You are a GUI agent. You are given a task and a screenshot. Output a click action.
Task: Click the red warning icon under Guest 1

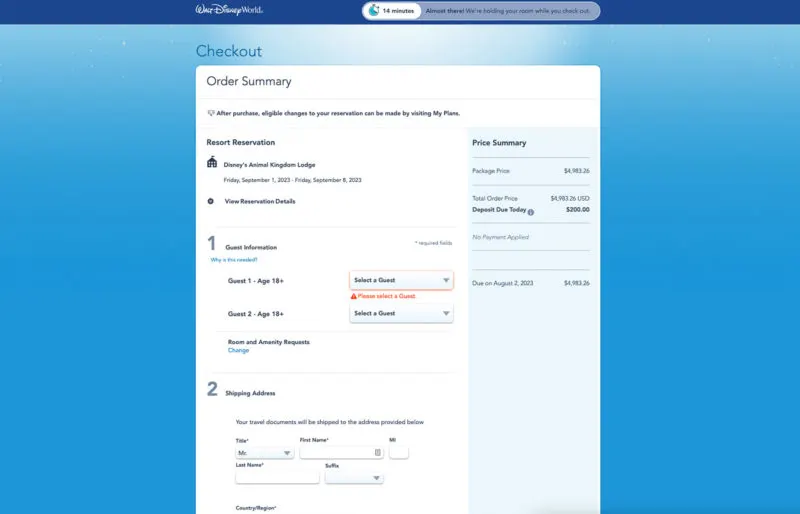point(354,296)
